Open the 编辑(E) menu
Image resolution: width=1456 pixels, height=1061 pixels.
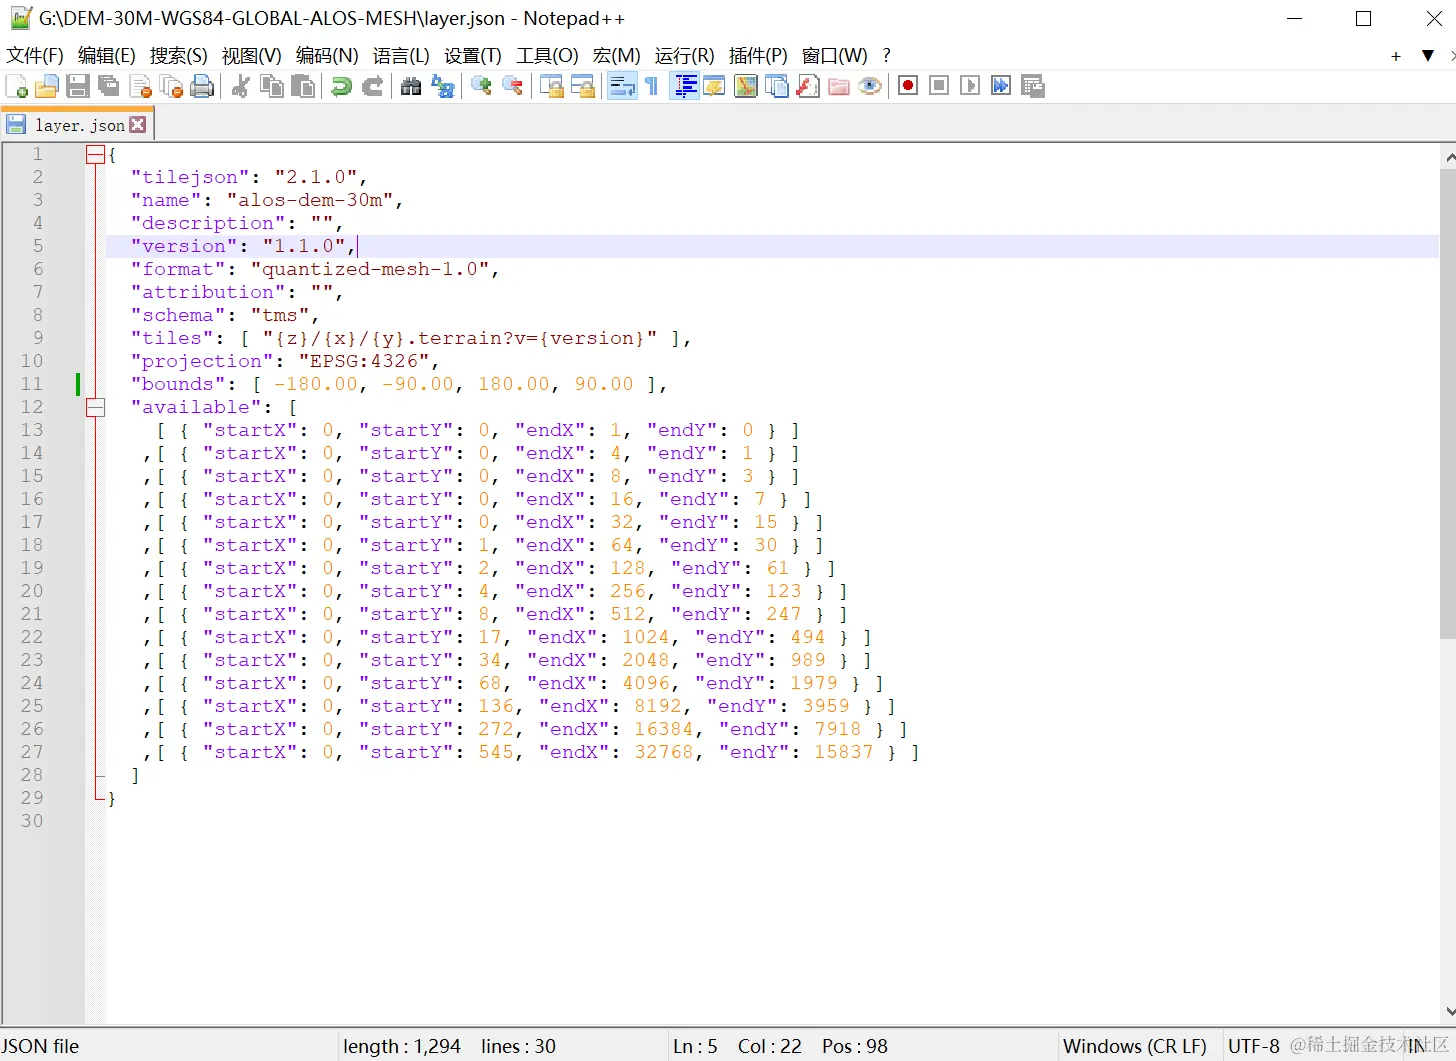107,56
